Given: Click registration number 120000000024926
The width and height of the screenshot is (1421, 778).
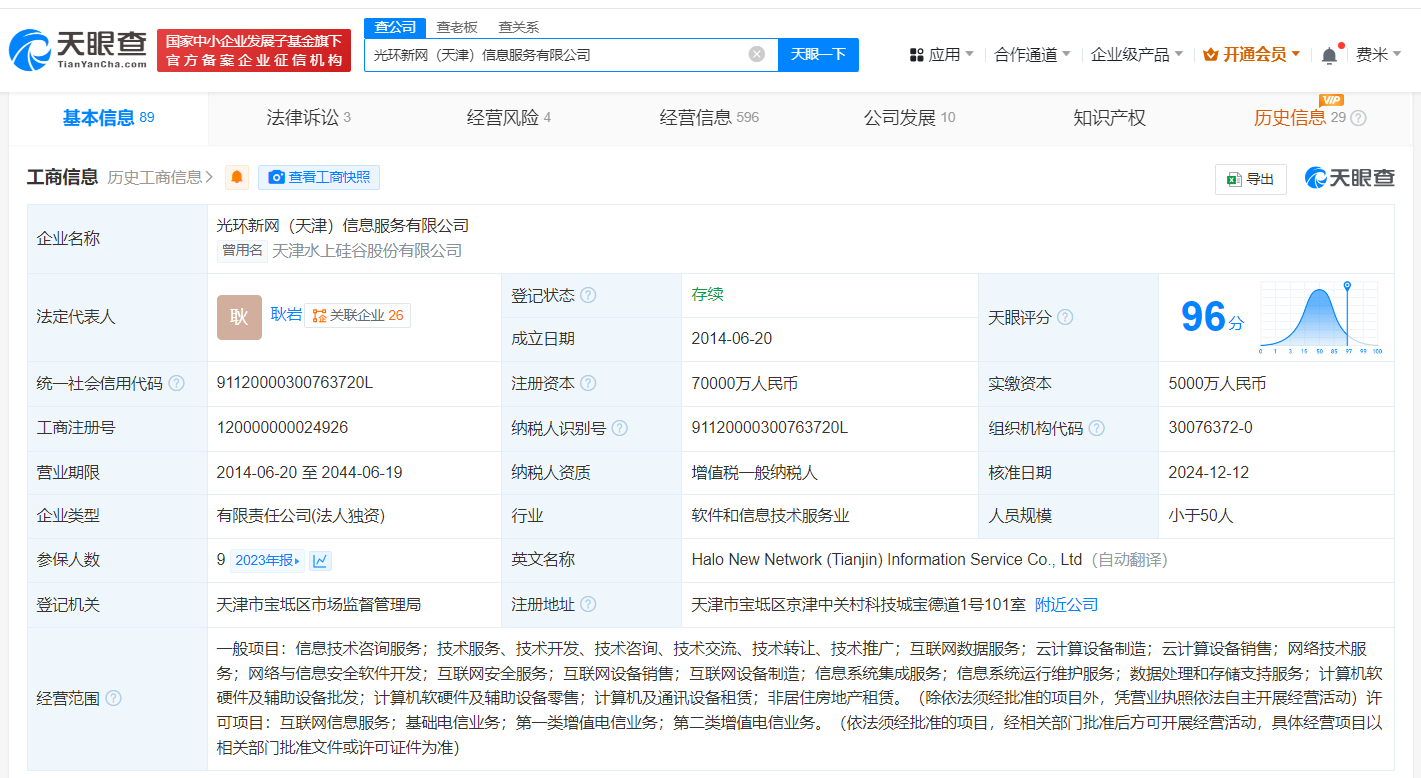Looking at the screenshot, I should click(282, 428).
